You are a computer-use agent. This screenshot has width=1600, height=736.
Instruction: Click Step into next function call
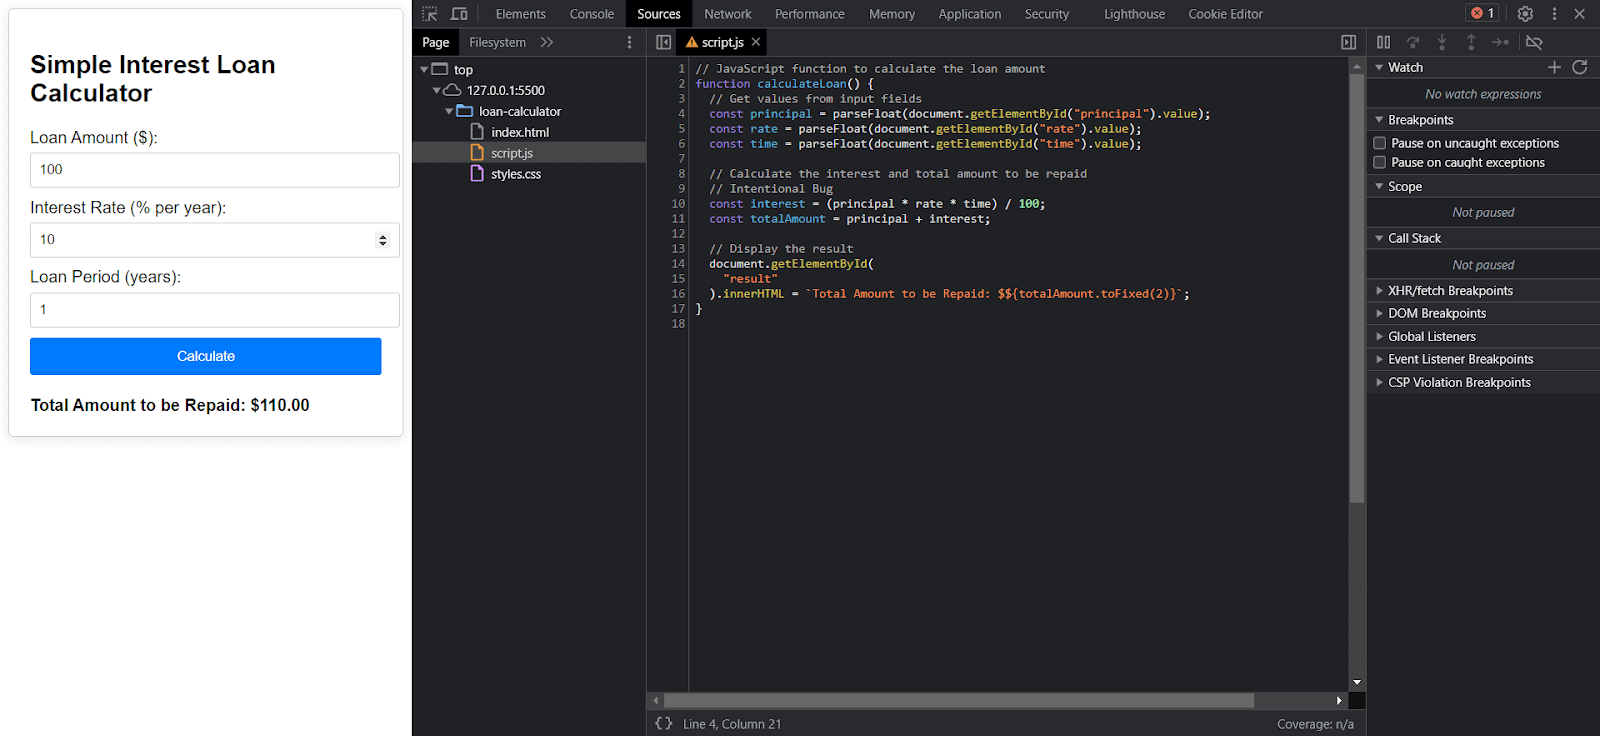(x=1442, y=42)
